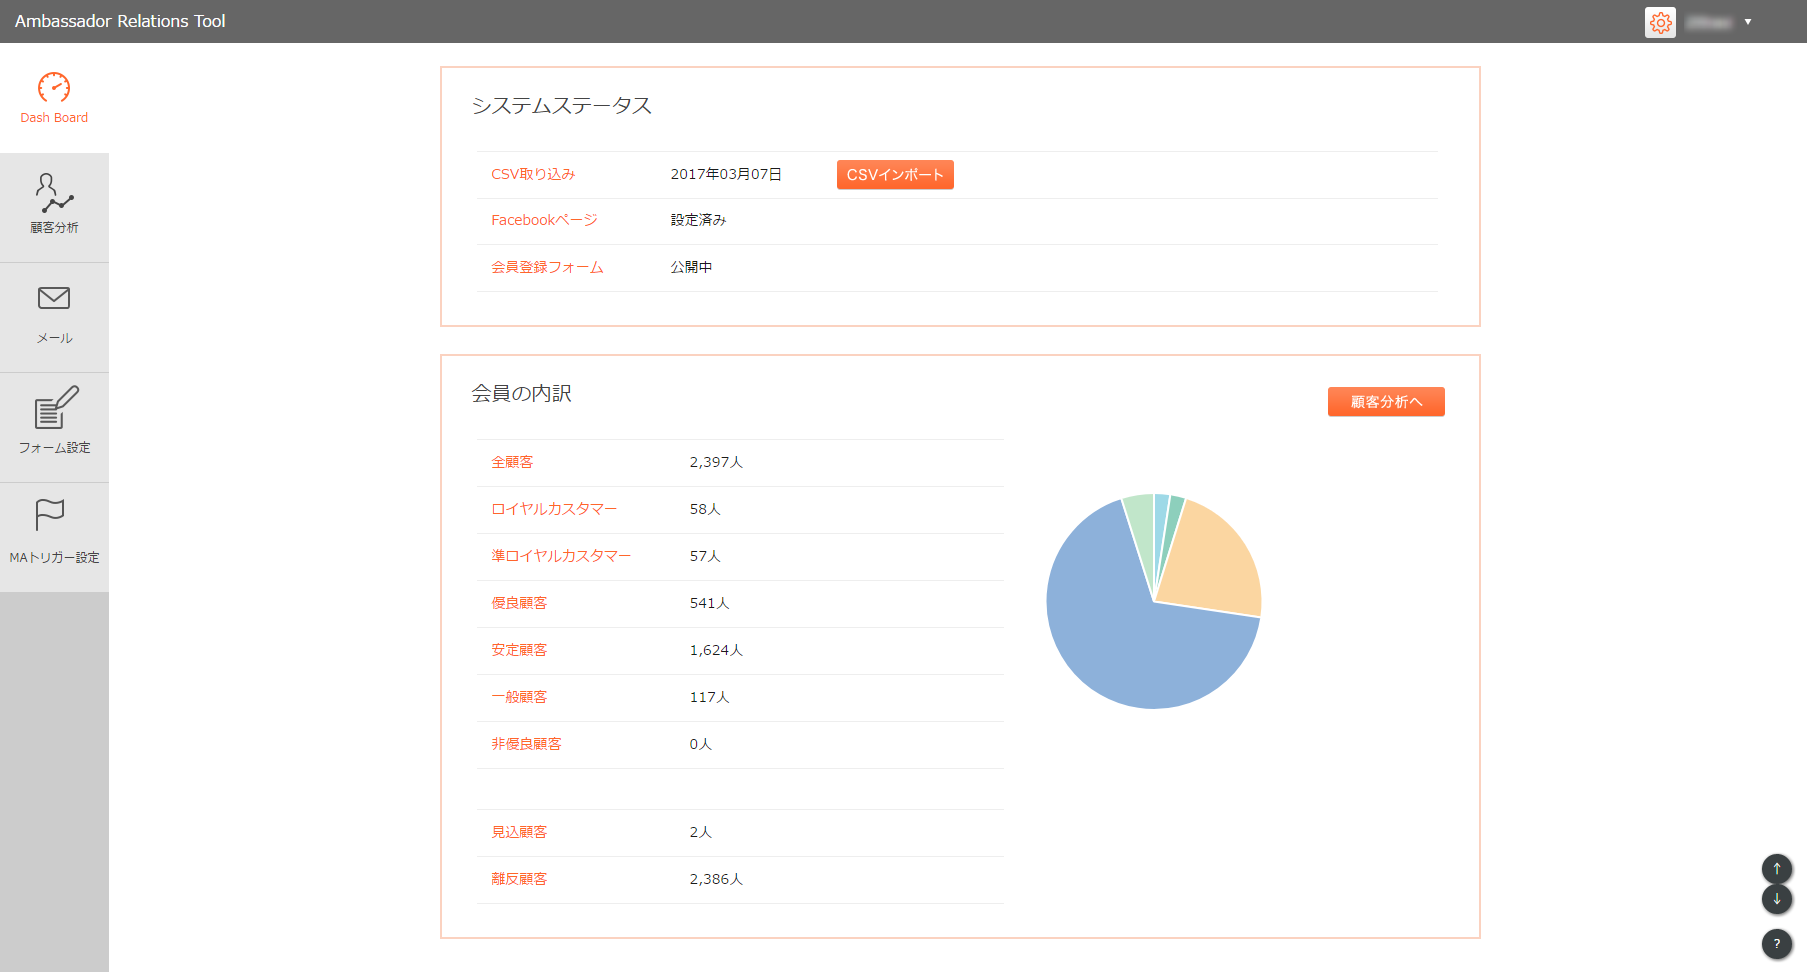Click the scroll-to-top arrow icon
Image resolution: width=1807 pixels, height=972 pixels.
(x=1777, y=869)
